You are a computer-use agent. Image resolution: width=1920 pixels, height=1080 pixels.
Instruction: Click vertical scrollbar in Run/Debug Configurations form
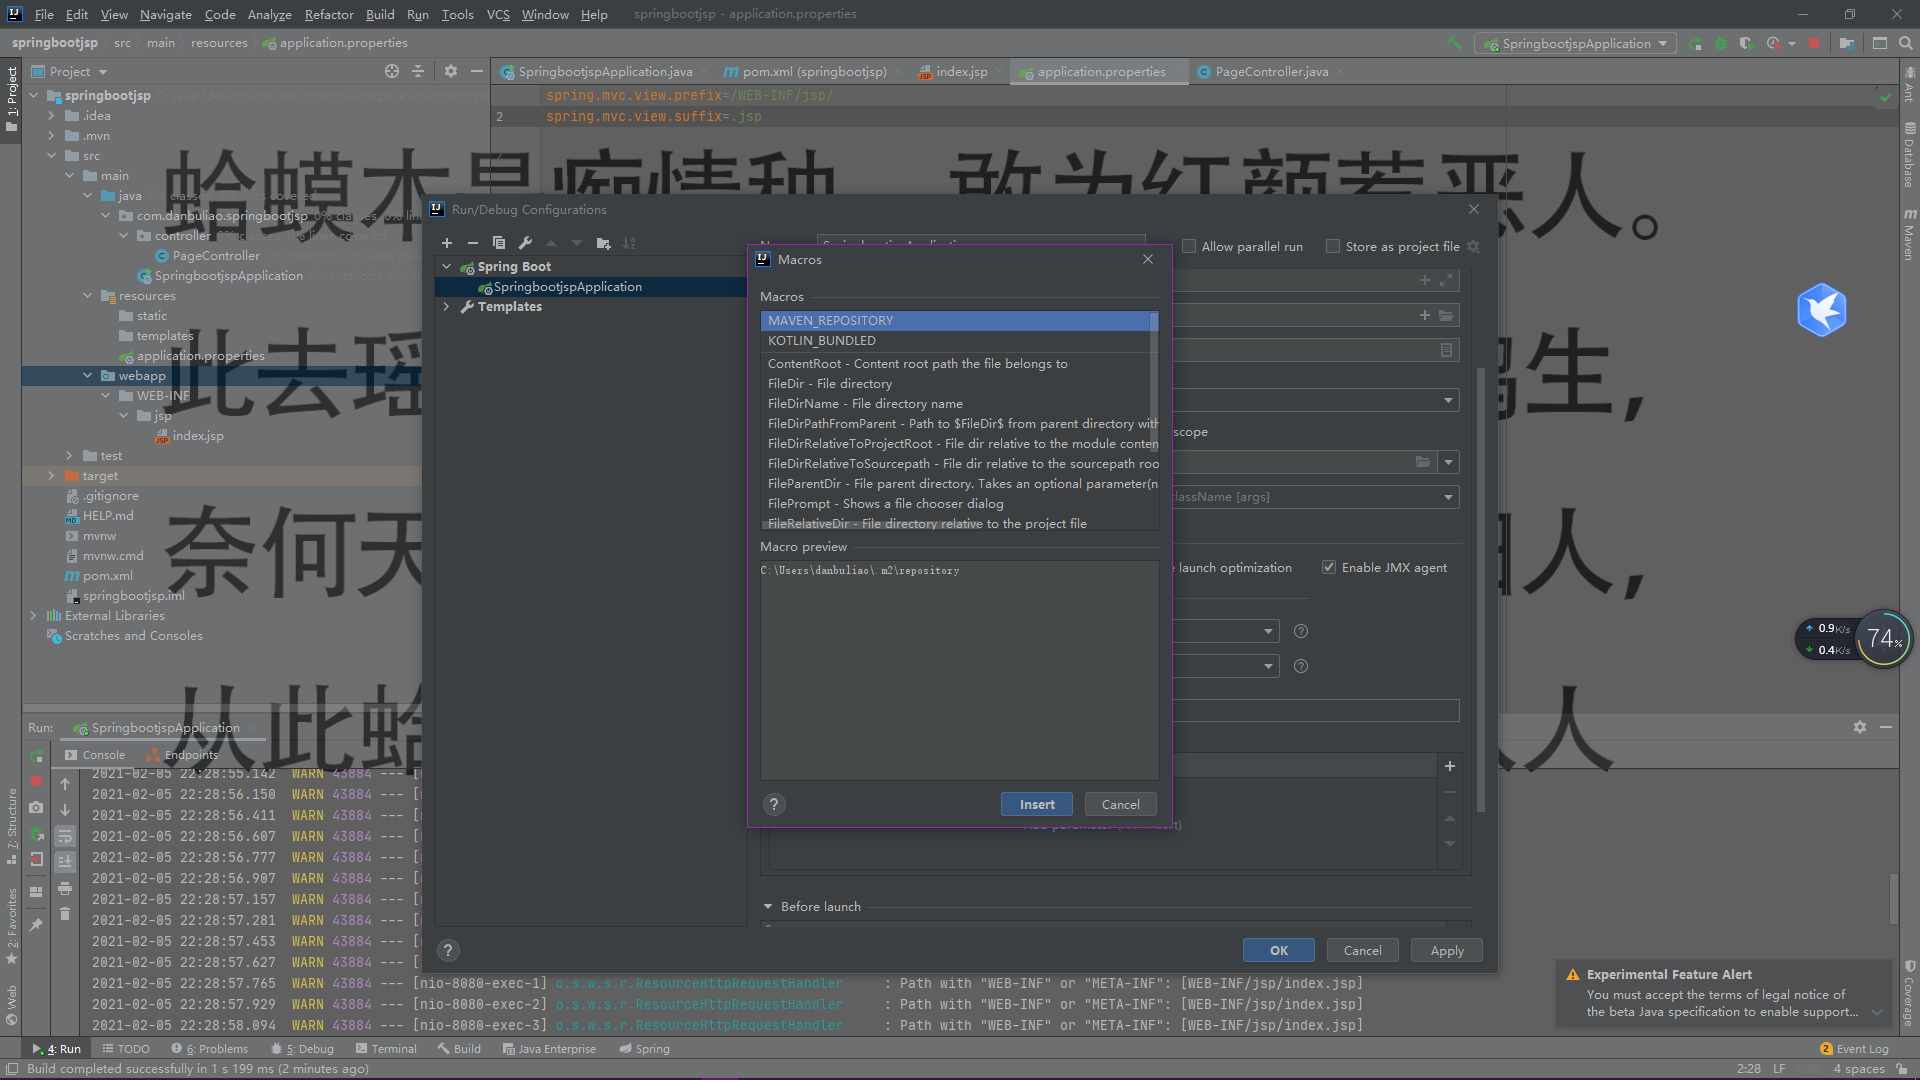1481,590
